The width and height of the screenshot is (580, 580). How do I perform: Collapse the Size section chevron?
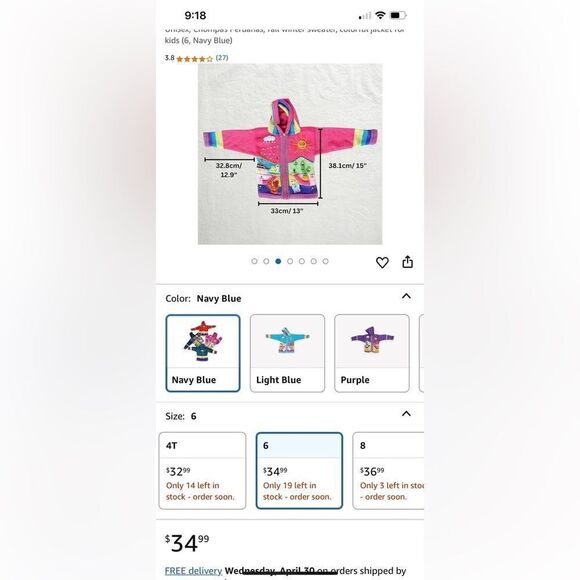(406, 414)
